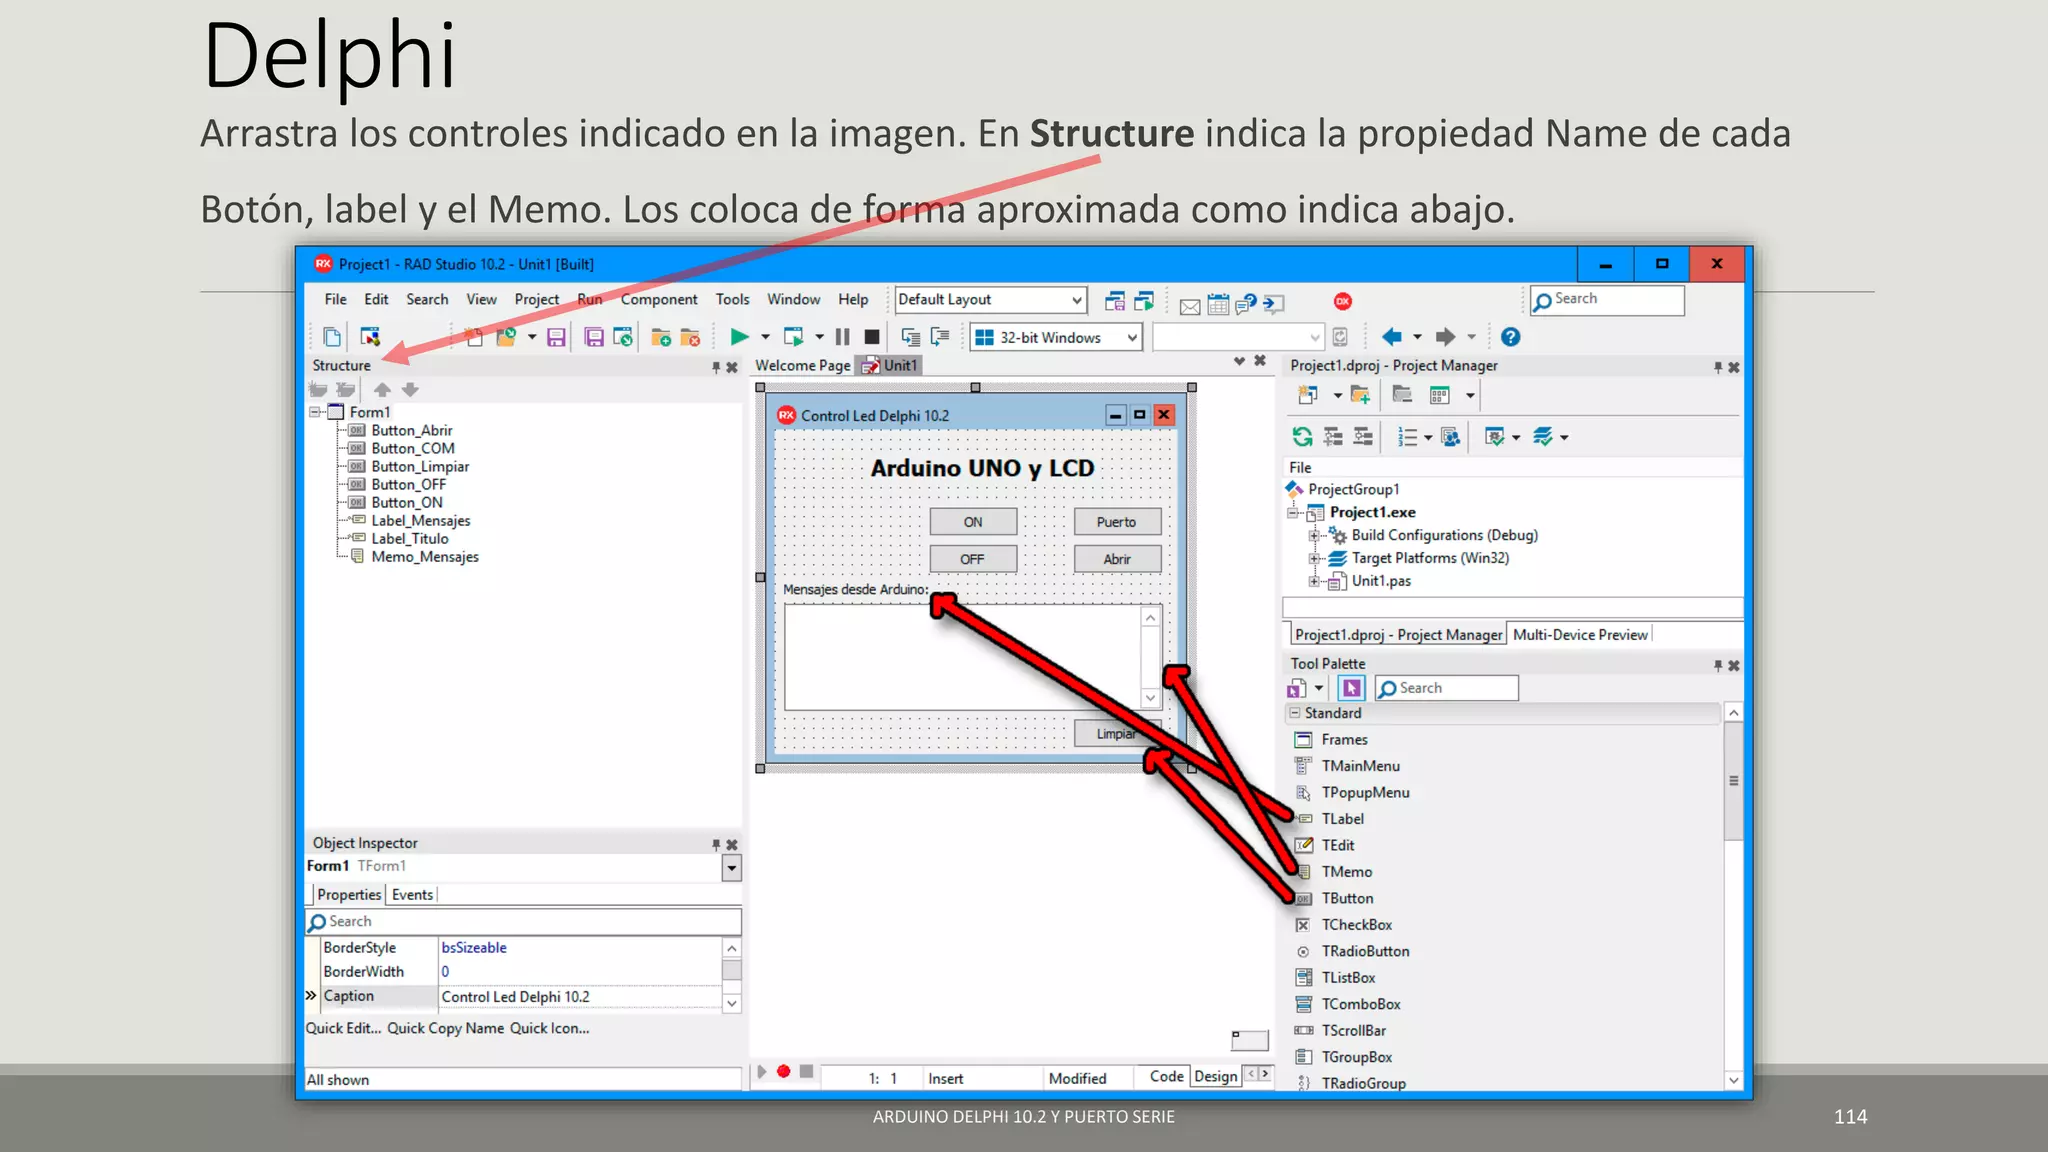Image resolution: width=2048 pixels, height=1152 pixels.
Task: Switch to the Code view tab
Action: (1166, 1076)
